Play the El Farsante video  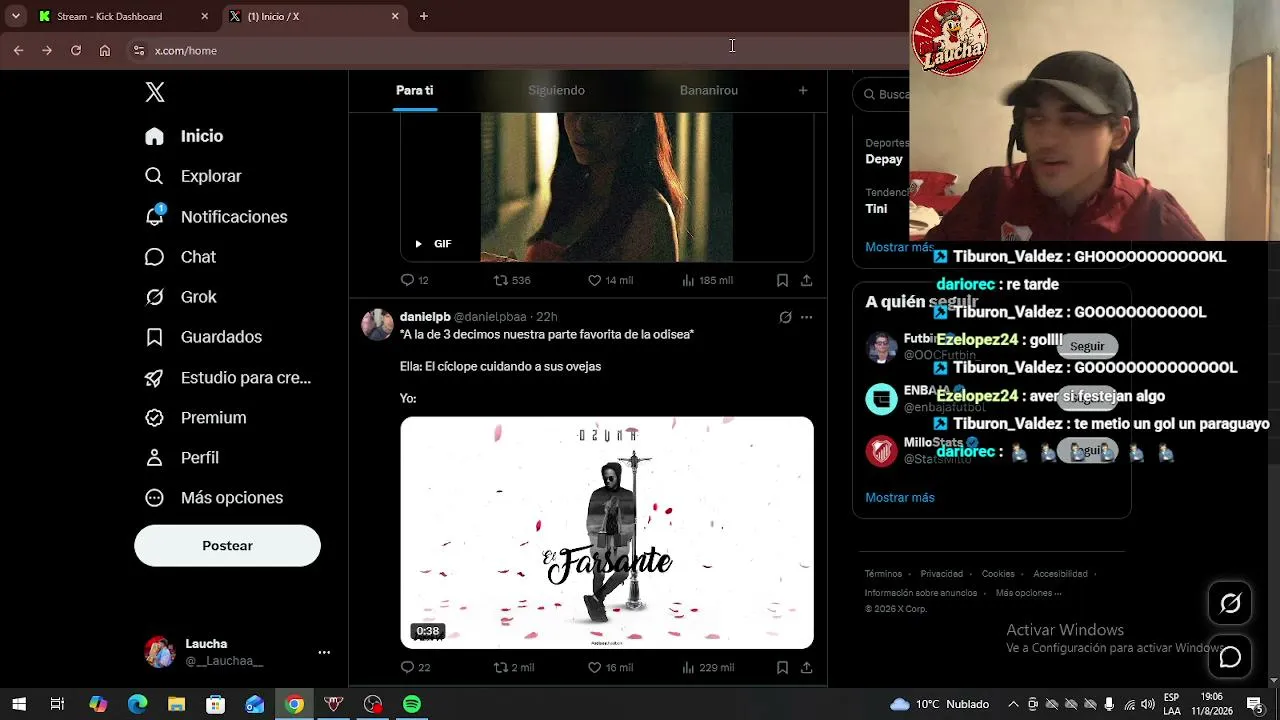pos(607,533)
